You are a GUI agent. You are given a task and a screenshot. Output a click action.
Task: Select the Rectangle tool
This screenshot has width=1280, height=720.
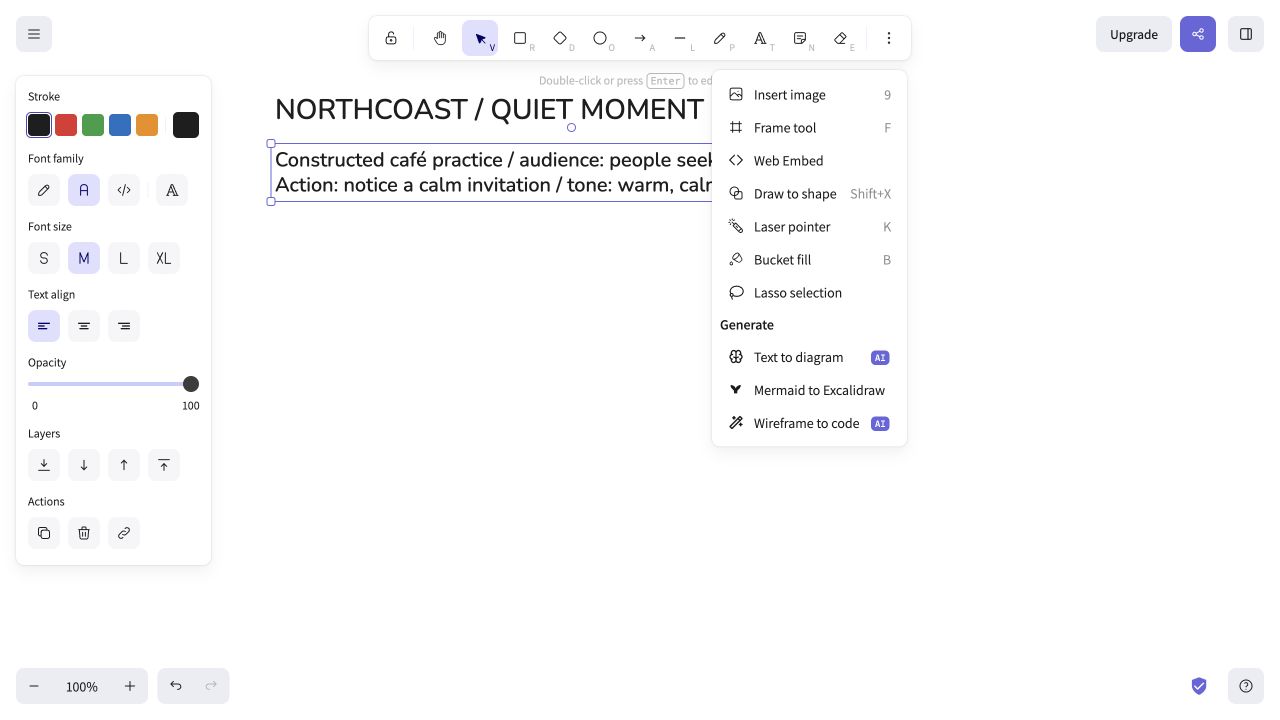tap(520, 38)
